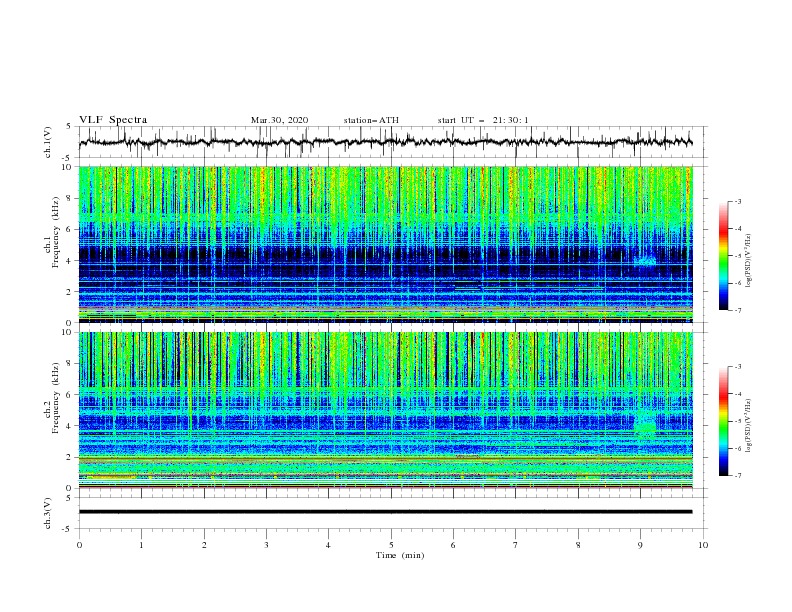Click the "ch.1(V)" waveform axis label
The height and width of the screenshot is (612, 792).
[x=47, y=142]
